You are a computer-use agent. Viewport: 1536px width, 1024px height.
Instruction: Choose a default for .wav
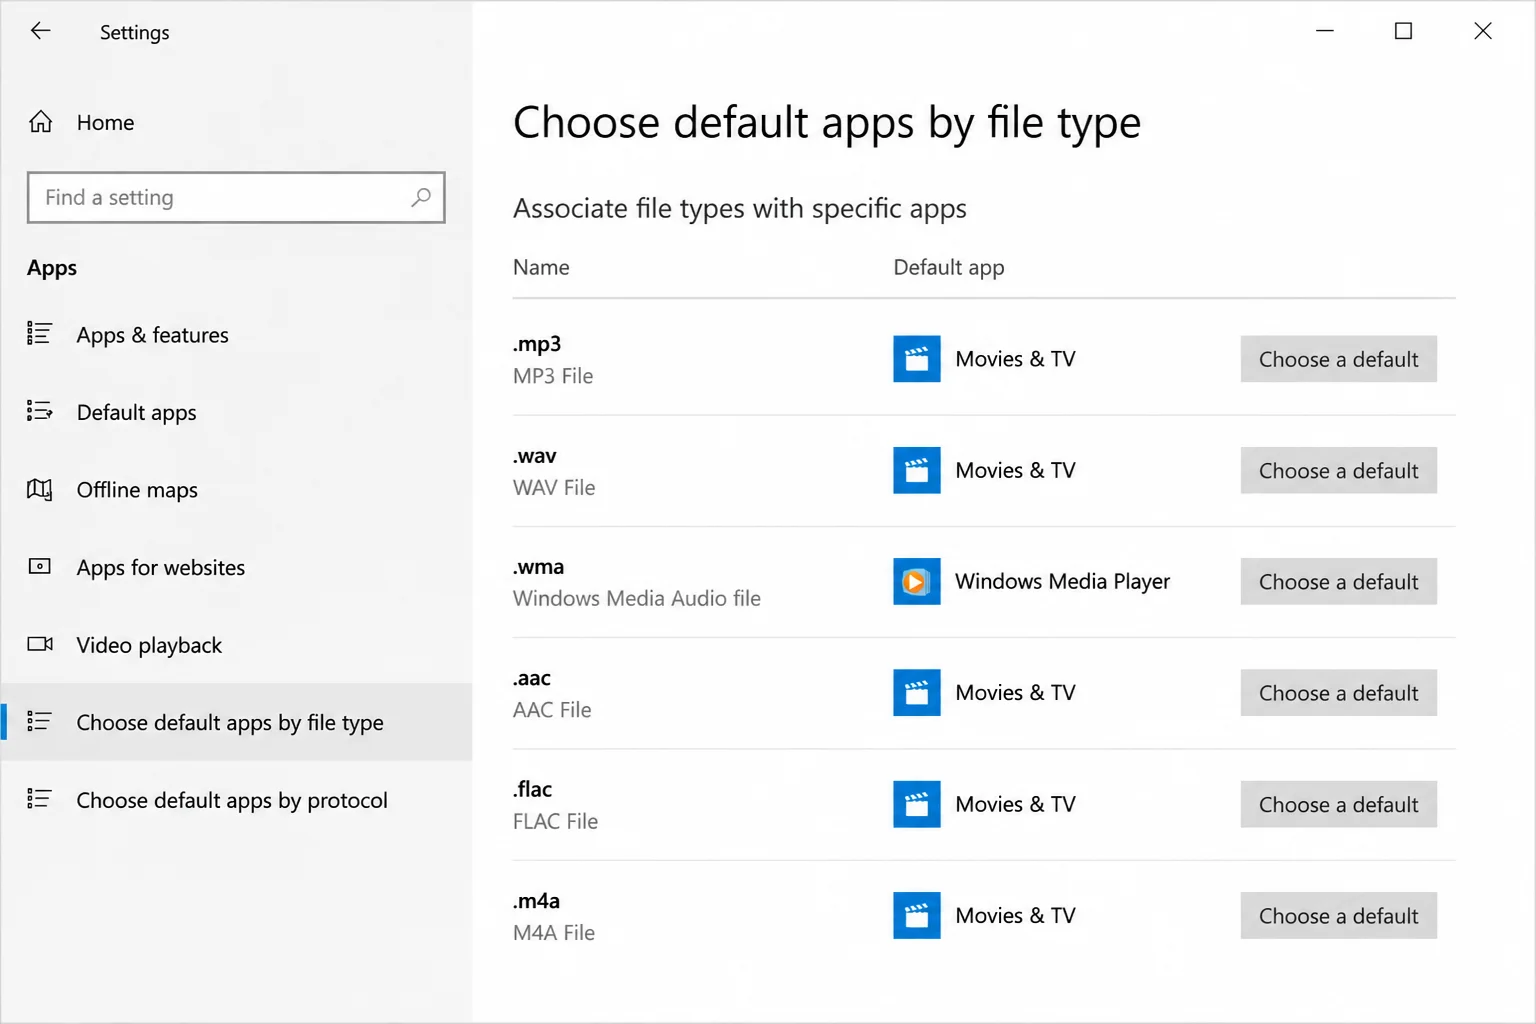tap(1338, 470)
